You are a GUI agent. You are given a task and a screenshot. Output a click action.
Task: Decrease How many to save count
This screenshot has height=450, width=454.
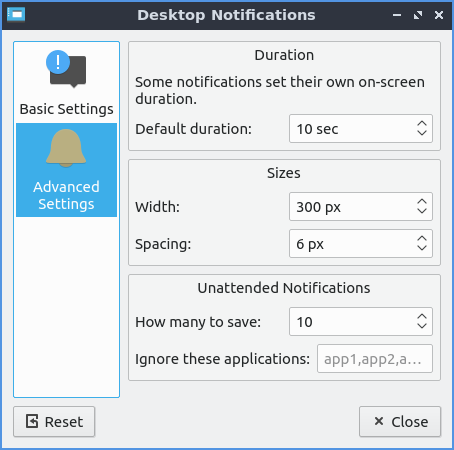pyautogui.click(x=422, y=326)
